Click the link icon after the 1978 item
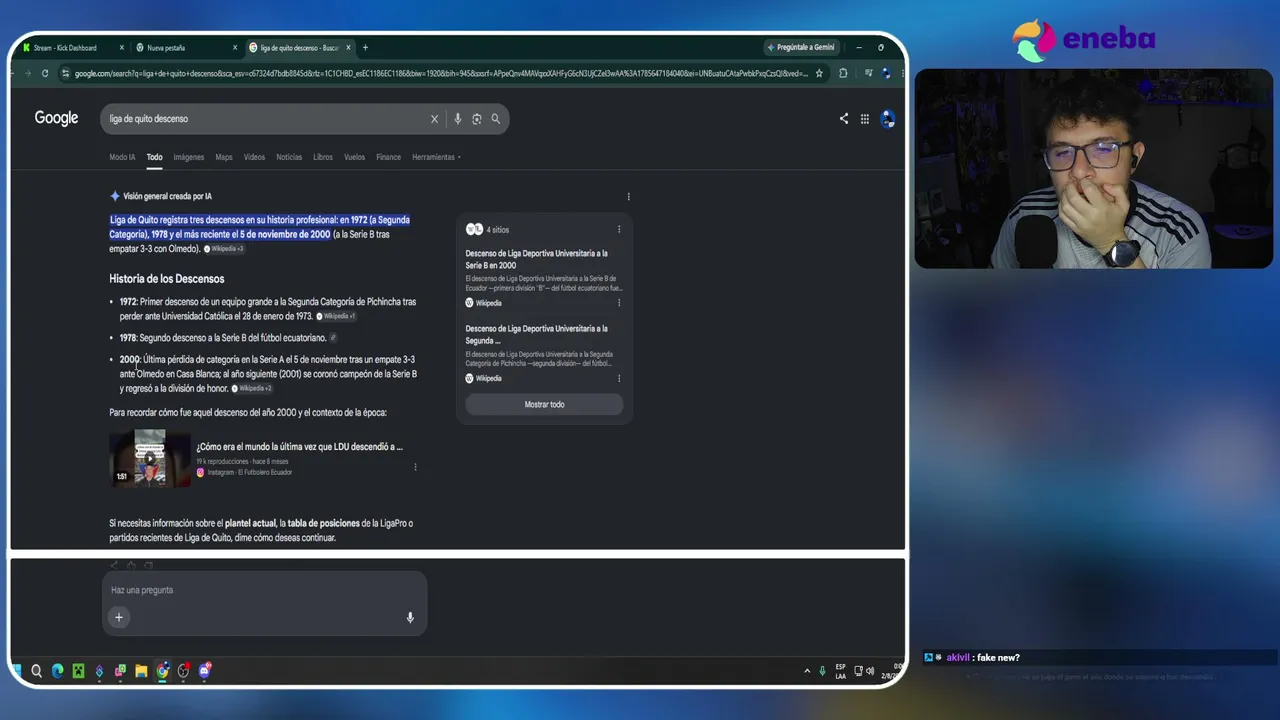 333,338
